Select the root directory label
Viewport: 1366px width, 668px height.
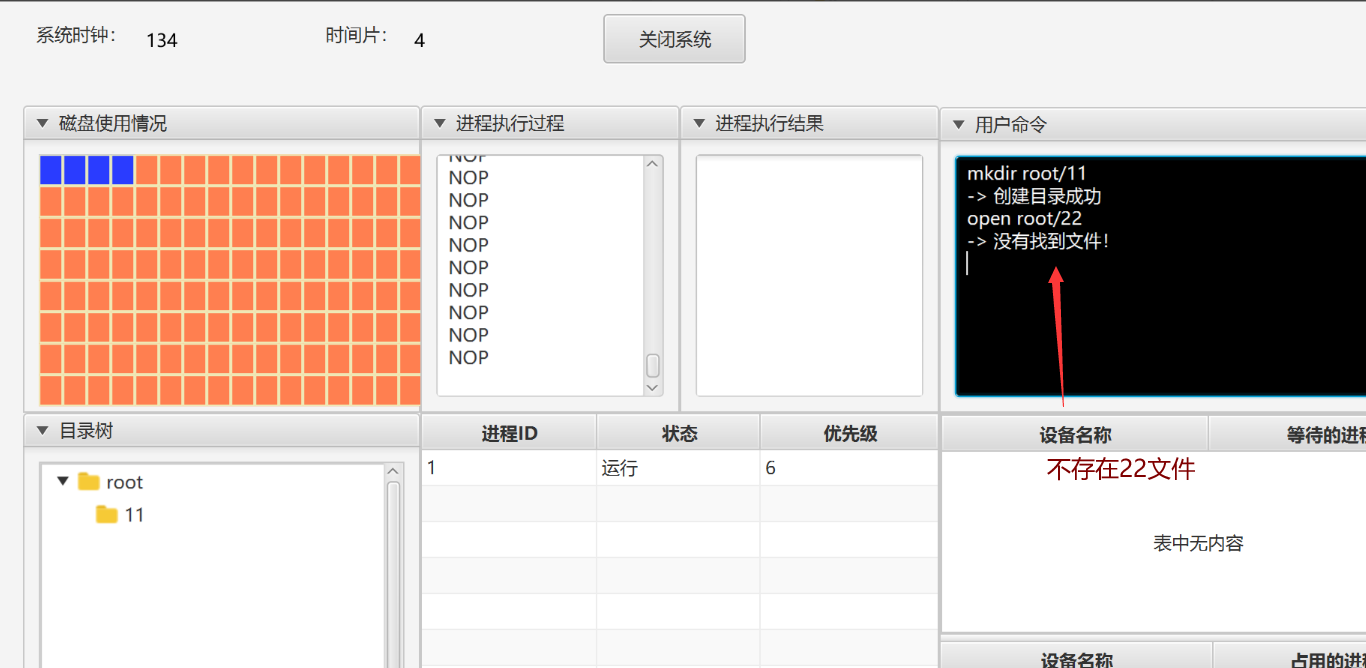tap(125, 482)
